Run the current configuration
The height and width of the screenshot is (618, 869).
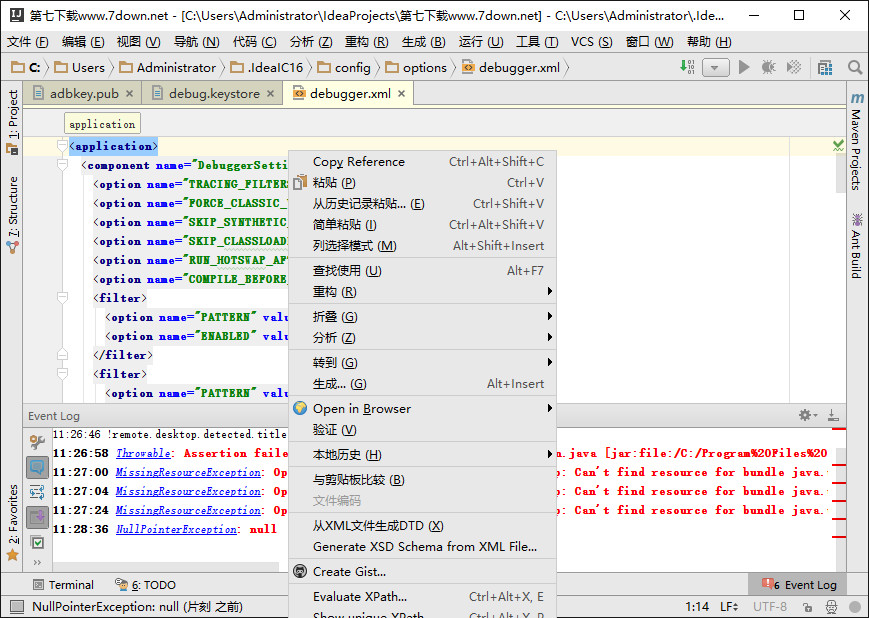(744, 68)
